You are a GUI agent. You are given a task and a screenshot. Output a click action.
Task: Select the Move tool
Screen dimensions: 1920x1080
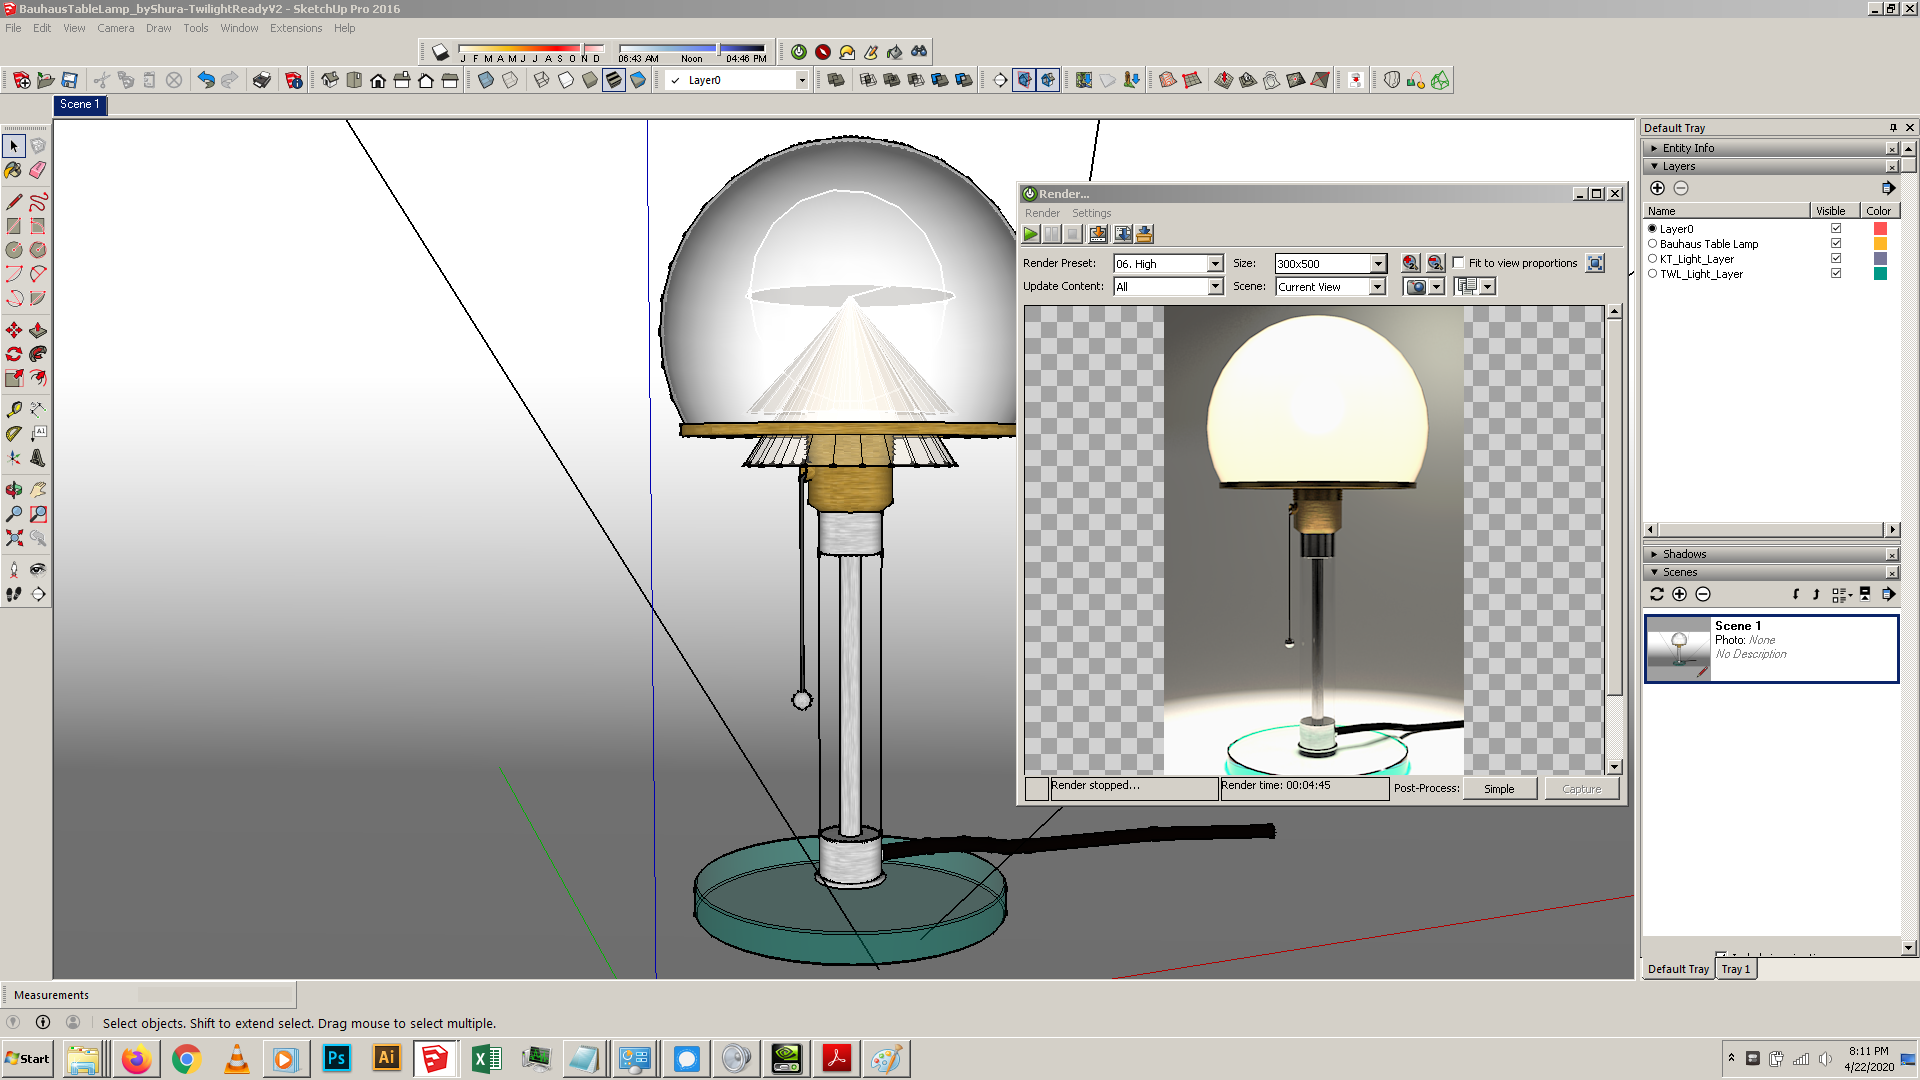pos(14,330)
